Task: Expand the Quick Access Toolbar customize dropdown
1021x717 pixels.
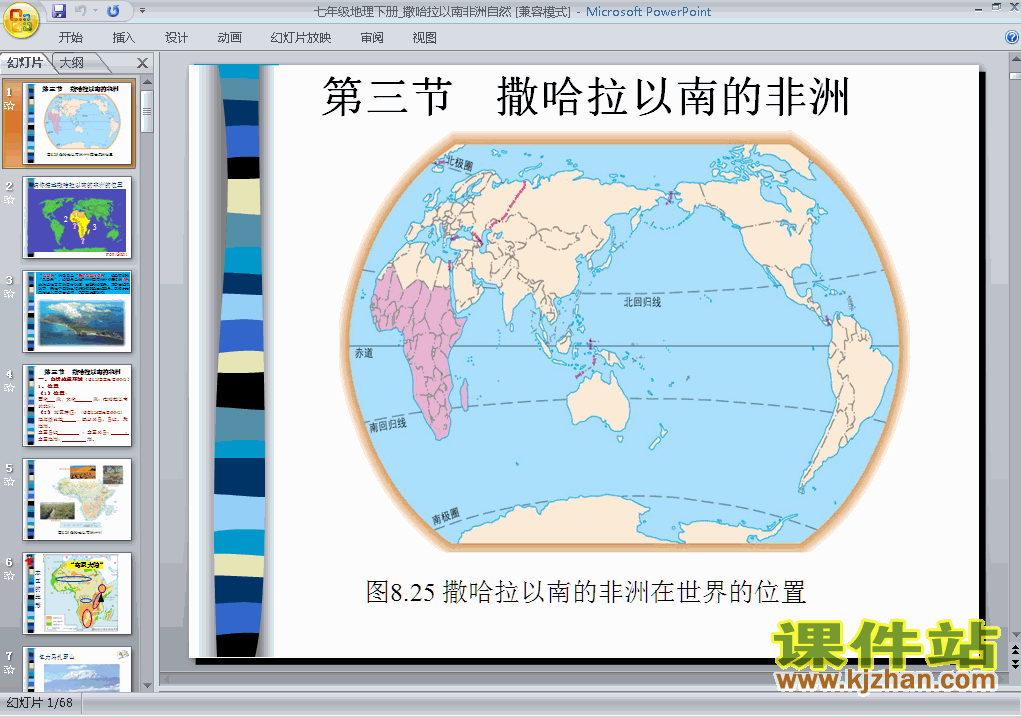Action: [143, 11]
